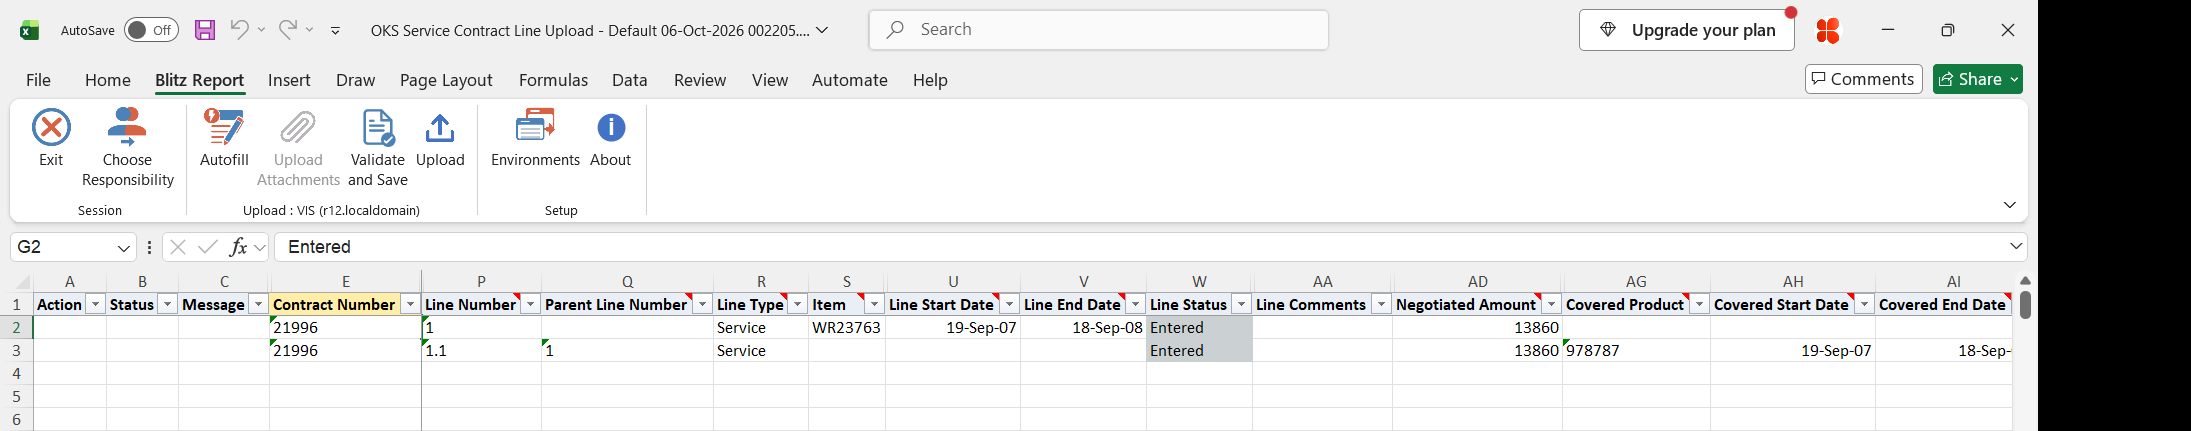Viewport: 2191px width, 431px height.
Task: Click Line Start Date cell 19-Sep-07
Action: 953,327
